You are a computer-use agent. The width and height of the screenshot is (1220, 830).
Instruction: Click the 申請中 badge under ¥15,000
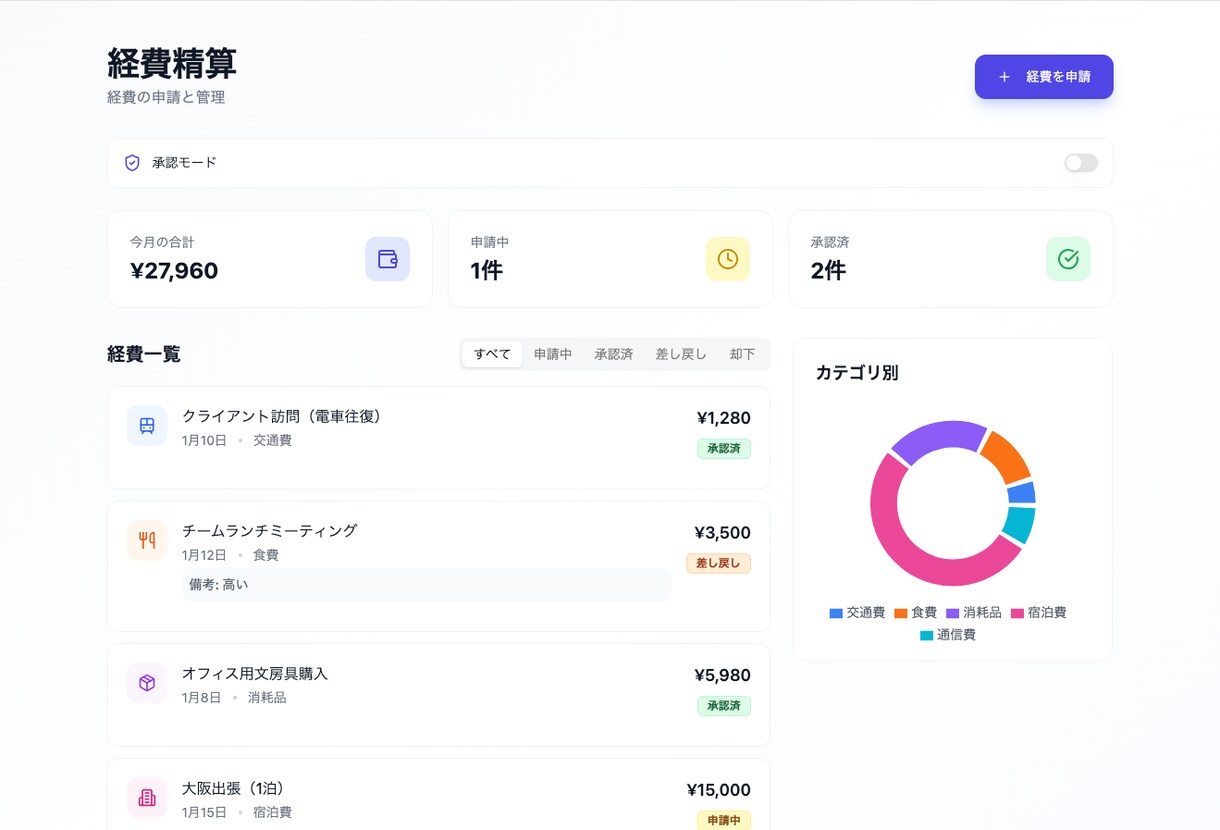[x=724, y=820]
